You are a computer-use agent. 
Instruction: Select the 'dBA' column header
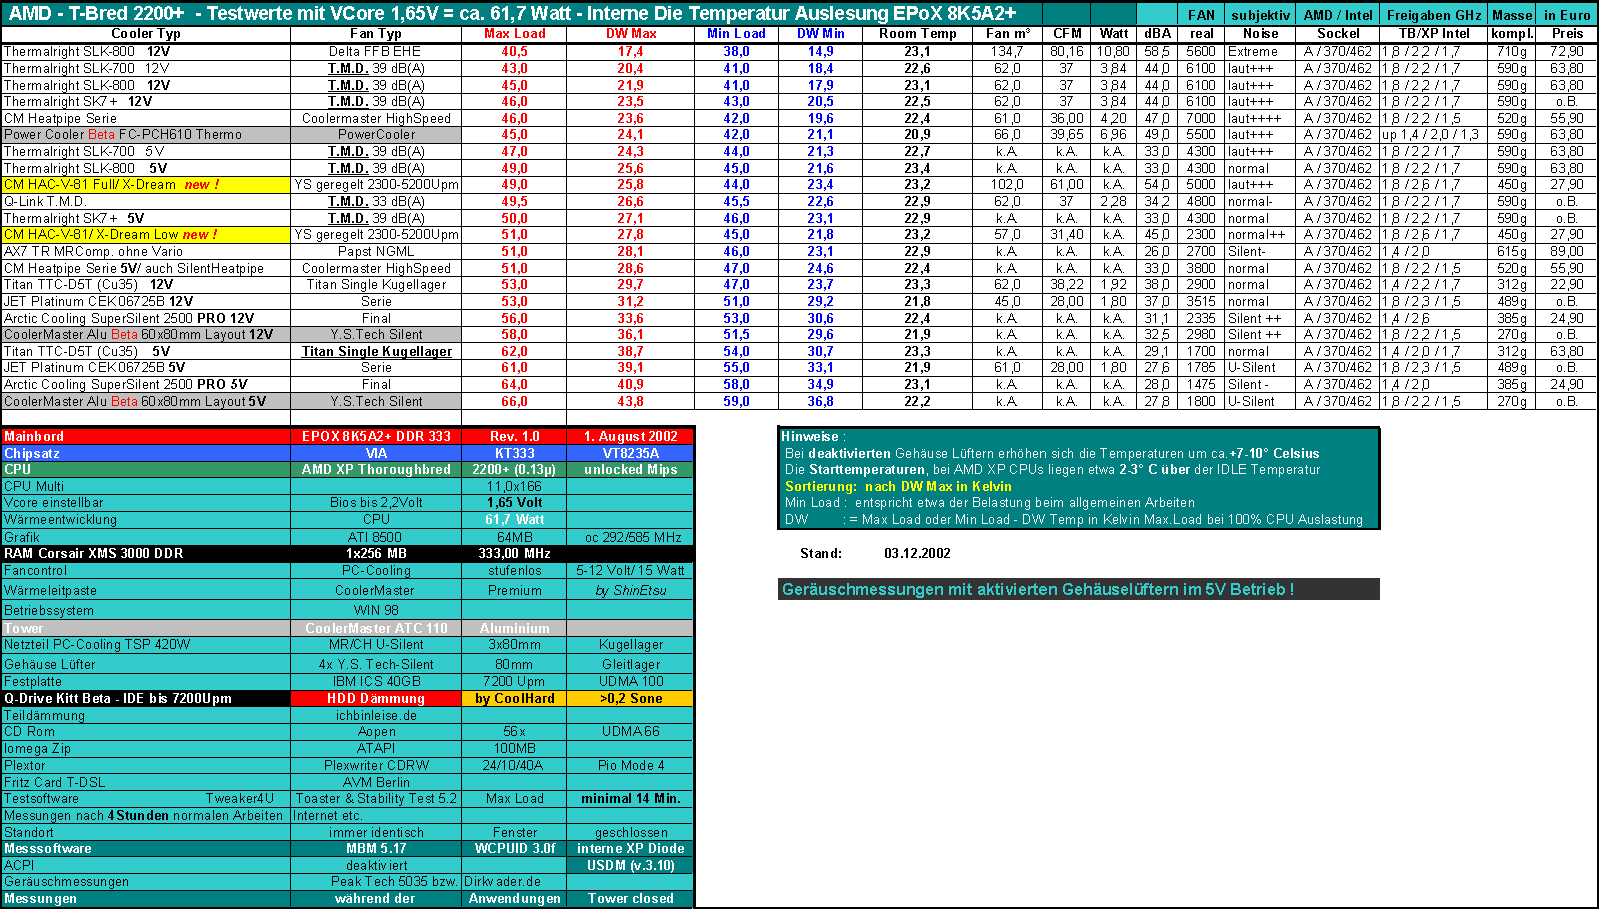click(1157, 34)
